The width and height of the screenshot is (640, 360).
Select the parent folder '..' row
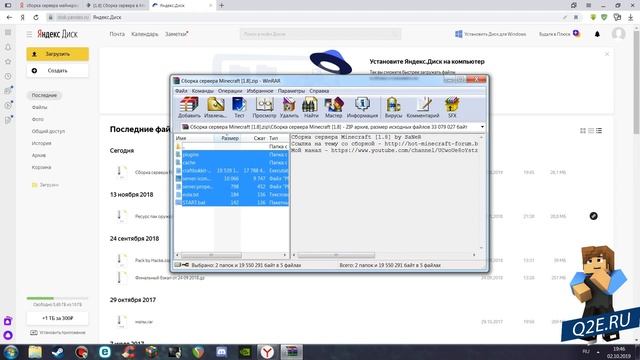[x=232, y=147]
